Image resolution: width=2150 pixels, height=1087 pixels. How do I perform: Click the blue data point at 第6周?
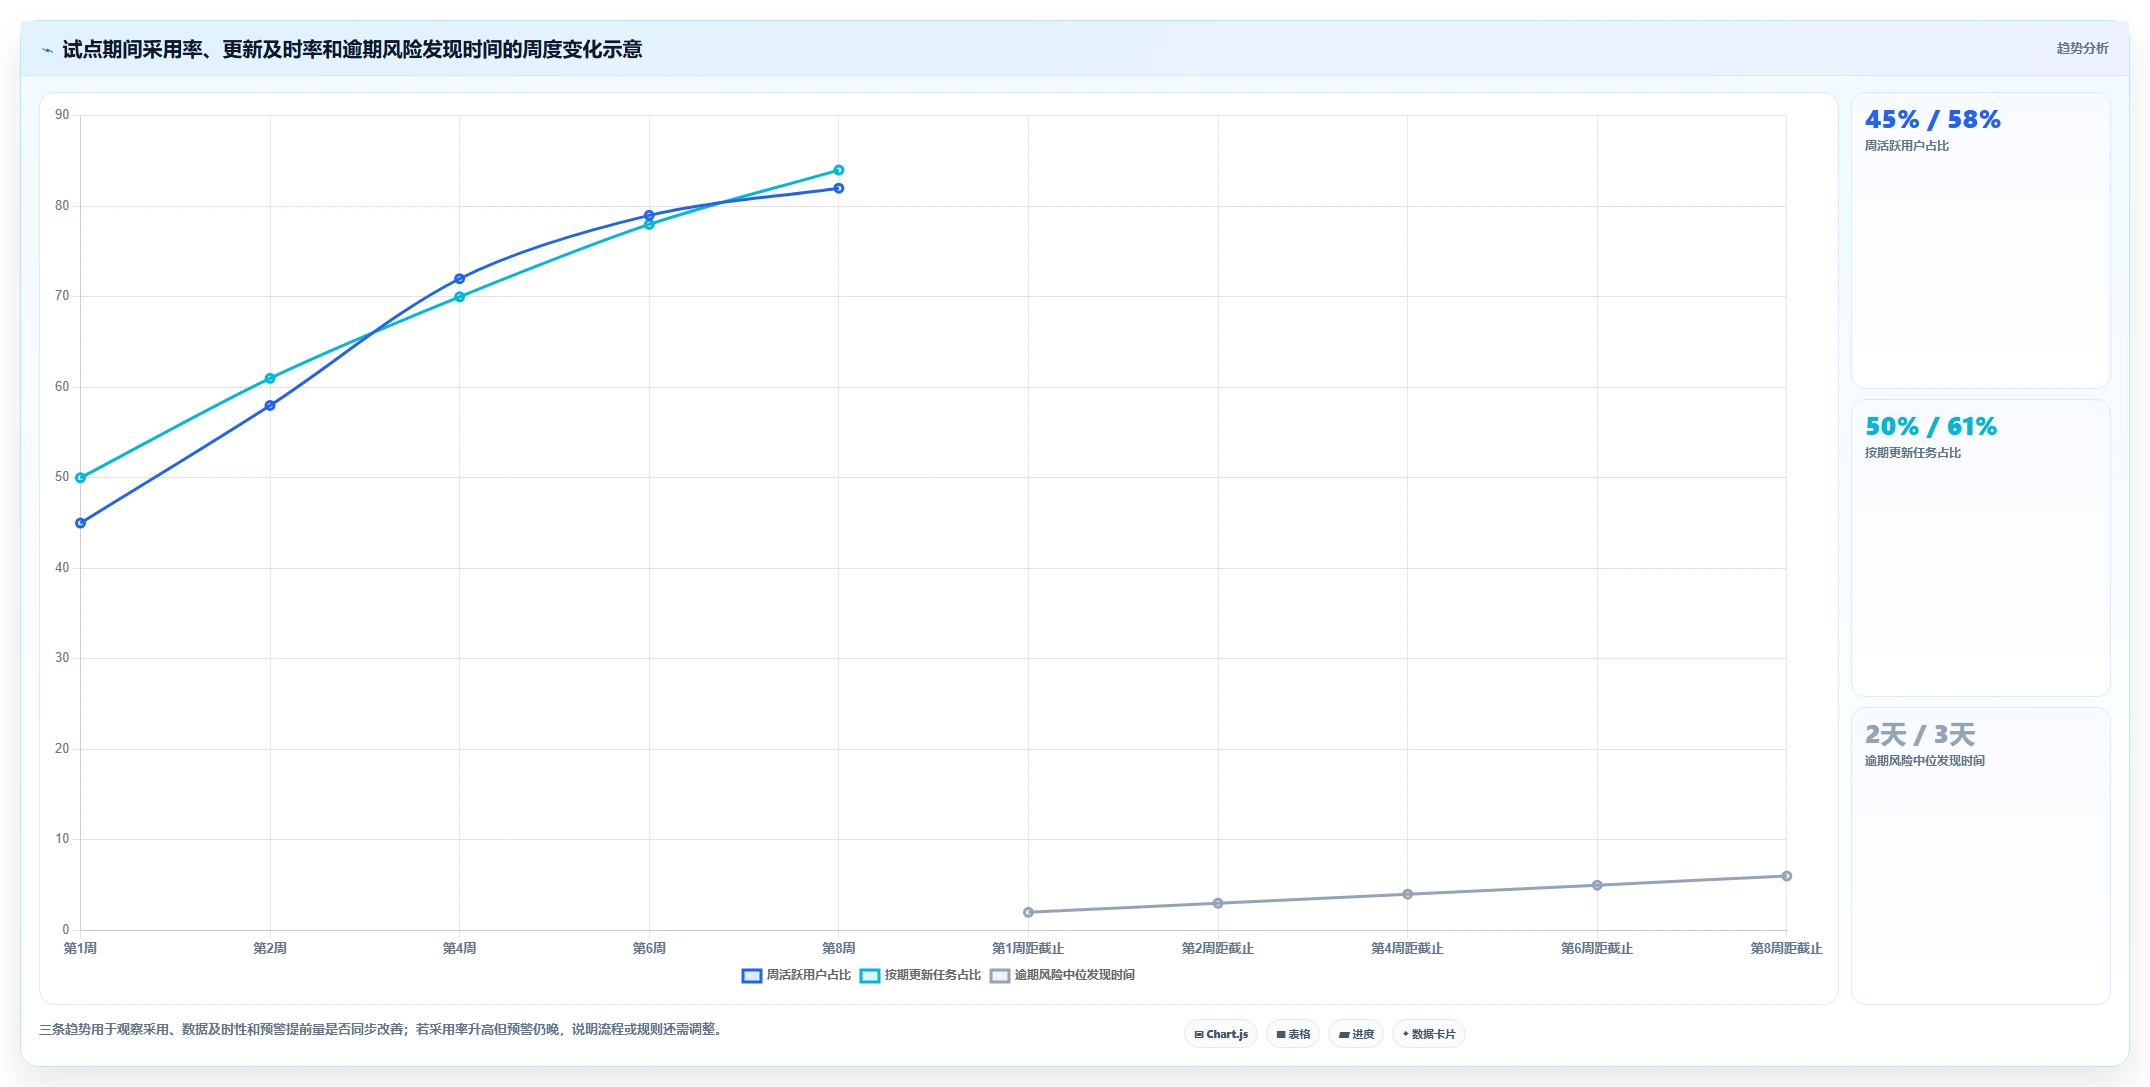[x=649, y=215]
